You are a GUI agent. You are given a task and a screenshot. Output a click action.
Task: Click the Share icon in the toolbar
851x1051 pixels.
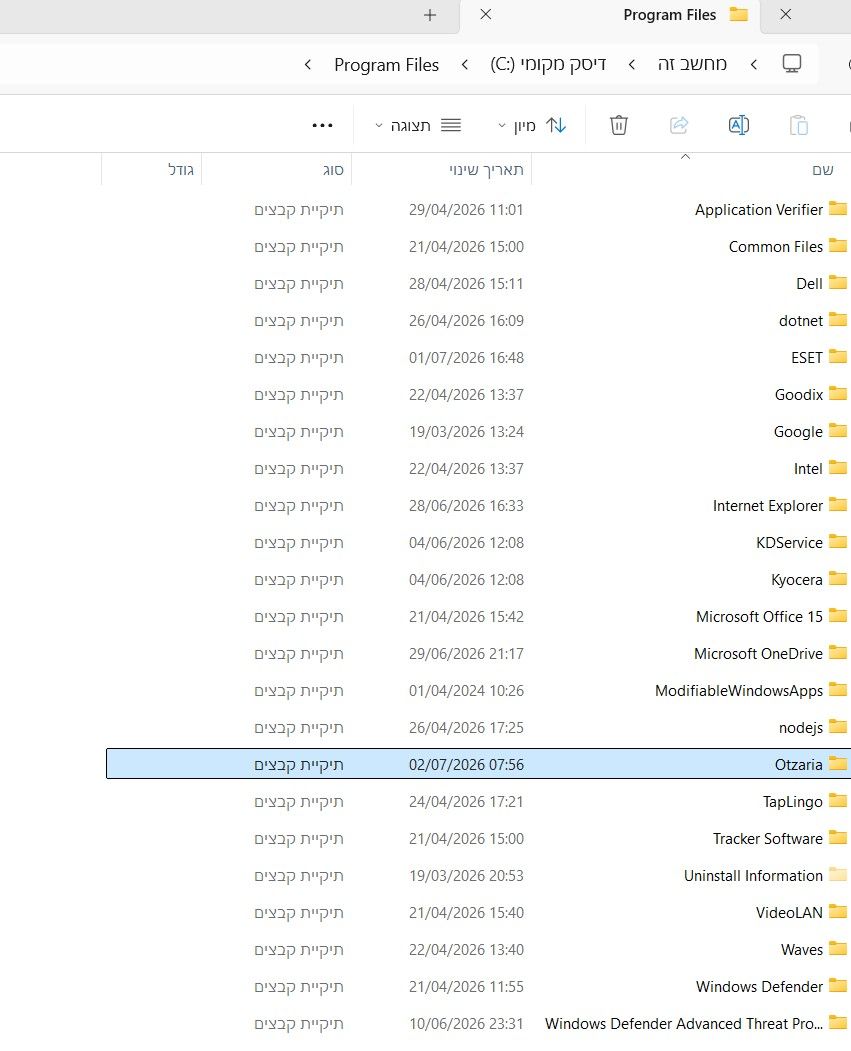[679, 125]
